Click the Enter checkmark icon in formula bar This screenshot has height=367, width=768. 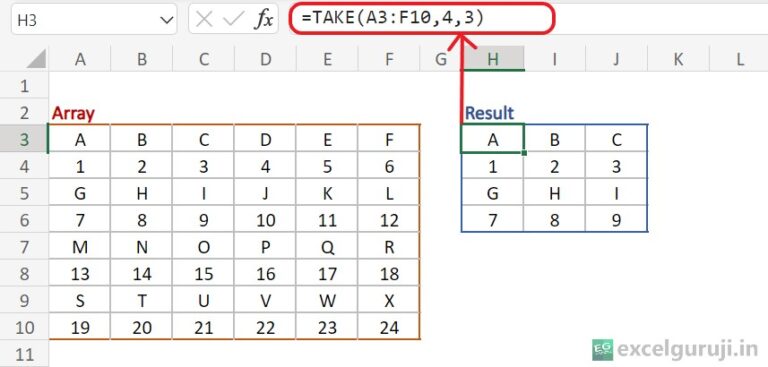click(x=233, y=20)
